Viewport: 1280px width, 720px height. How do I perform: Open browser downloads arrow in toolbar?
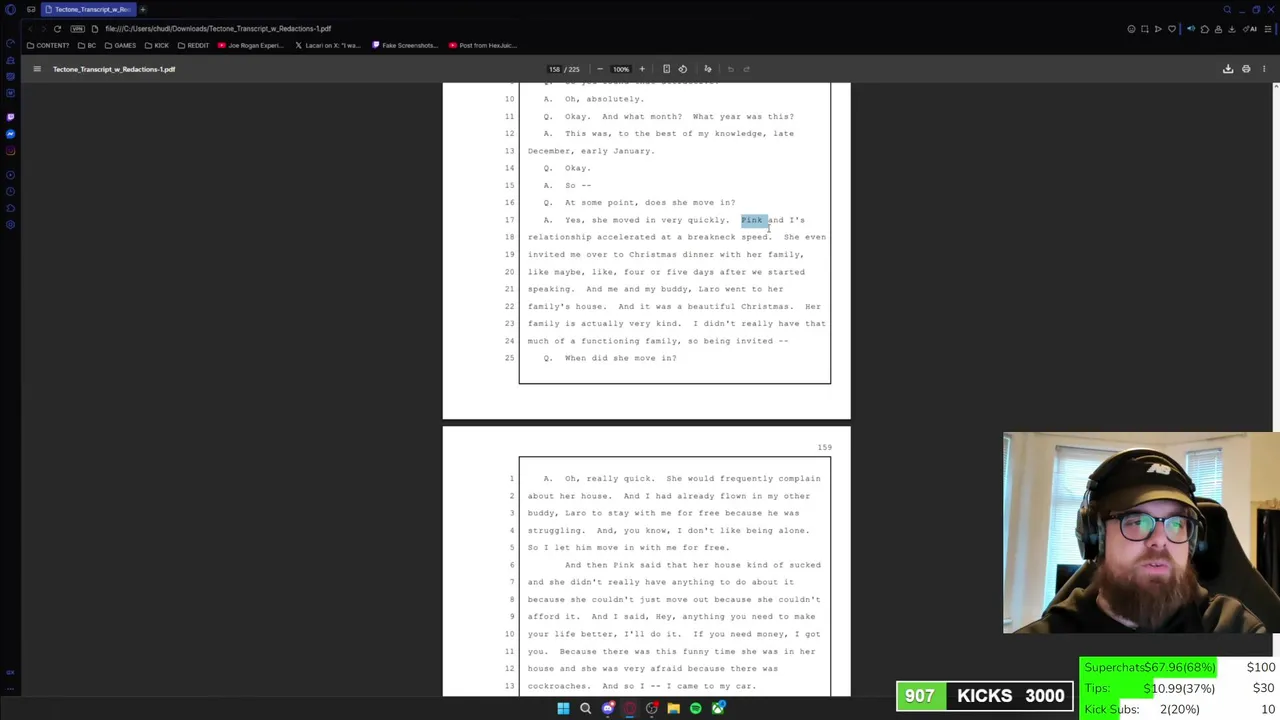tap(1231, 29)
